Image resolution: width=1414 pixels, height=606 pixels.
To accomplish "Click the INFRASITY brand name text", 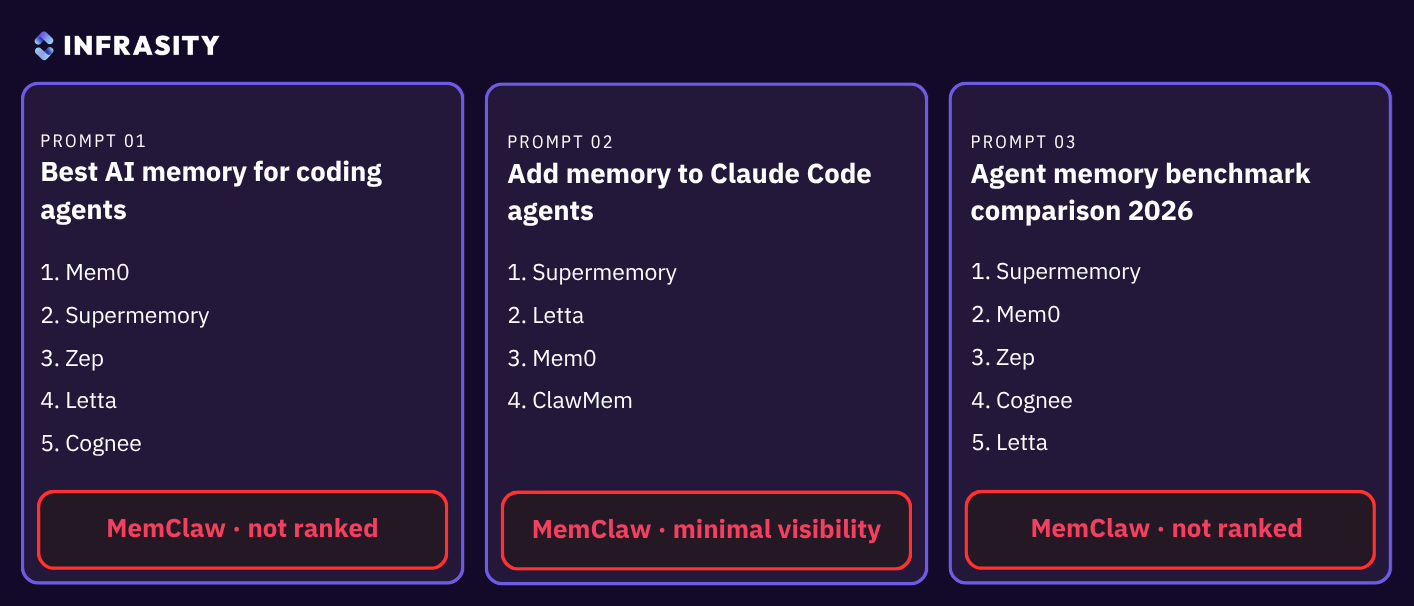I will (141, 45).
